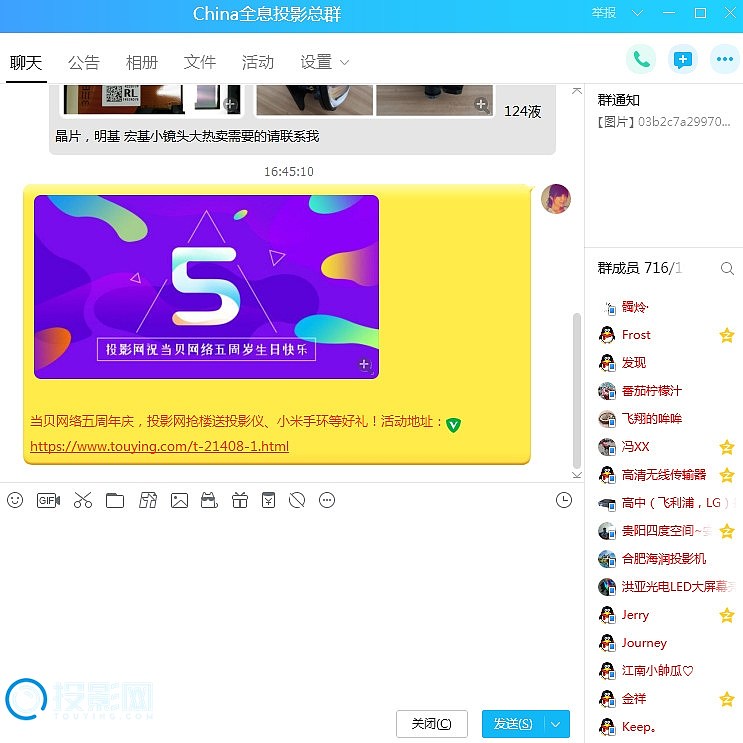The width and height of the screenshot is (743, 743).
Task: Open the three-dots more options button
Action: point(725,59)
